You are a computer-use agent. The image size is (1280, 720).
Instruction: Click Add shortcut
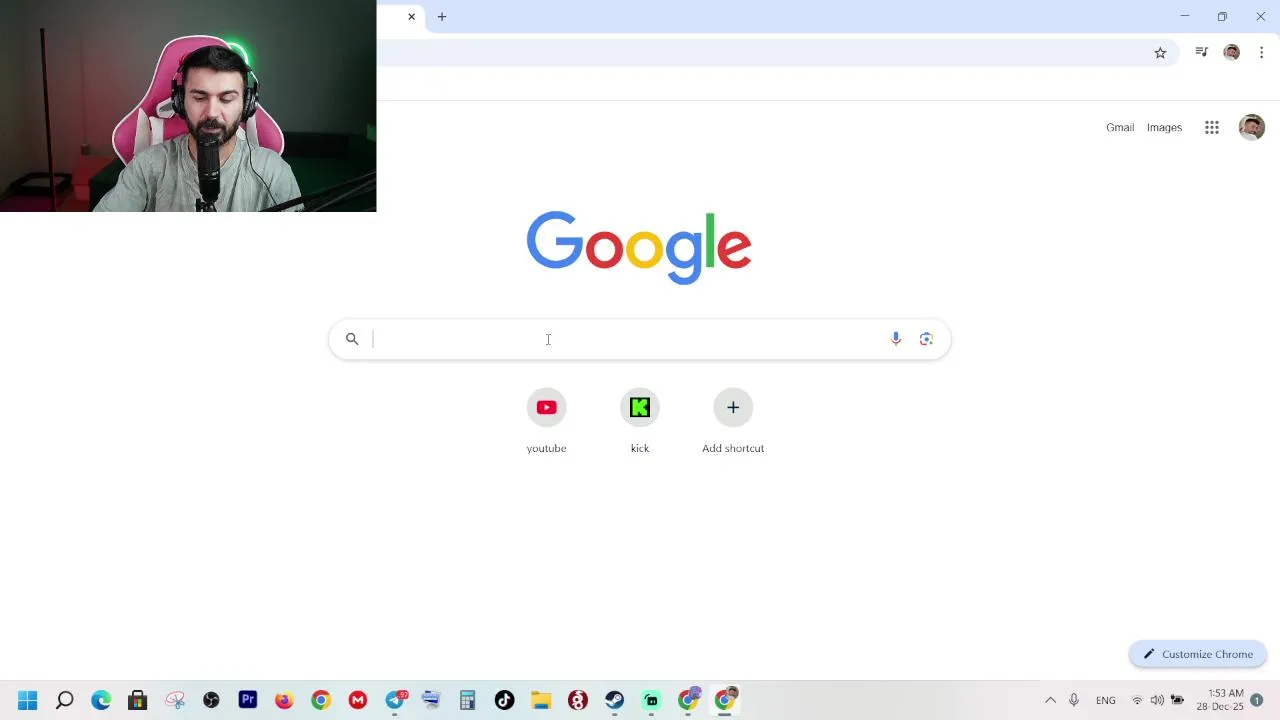point(733,421)
